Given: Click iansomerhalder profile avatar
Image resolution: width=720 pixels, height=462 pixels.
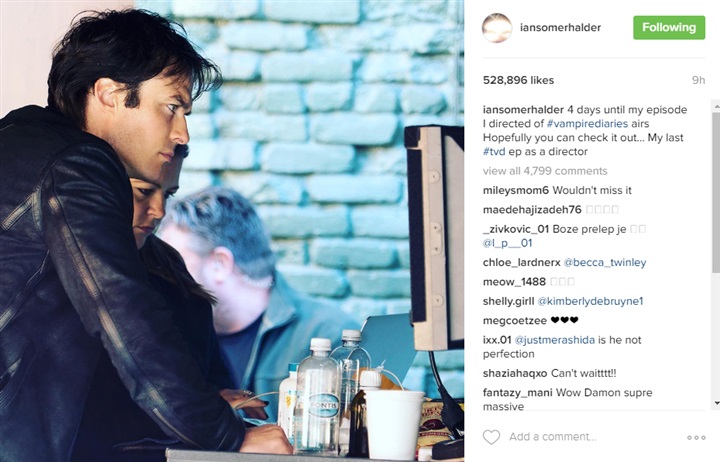Looking at the screenshot, I should pos(497,28).
